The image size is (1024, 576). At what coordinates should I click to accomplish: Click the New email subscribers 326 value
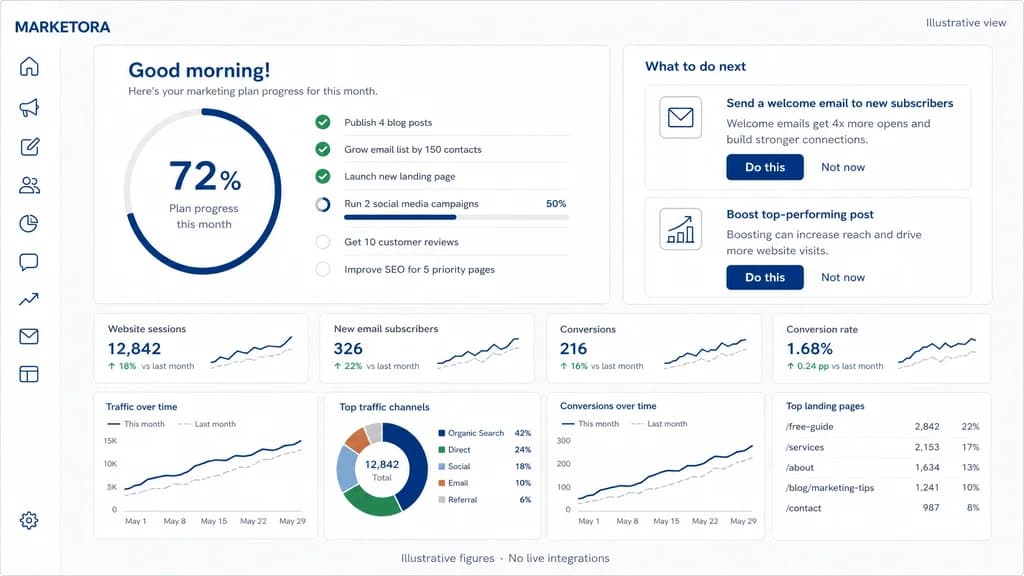click(x=348, y=349)
